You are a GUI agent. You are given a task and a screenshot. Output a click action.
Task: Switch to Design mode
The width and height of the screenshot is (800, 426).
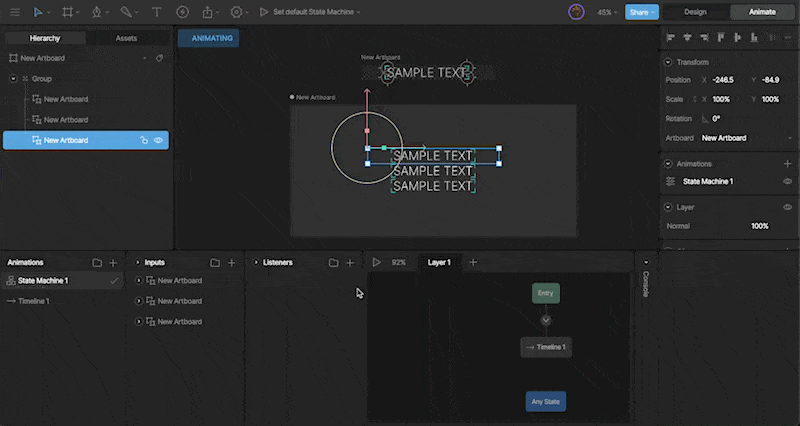[x=695, y=12]
